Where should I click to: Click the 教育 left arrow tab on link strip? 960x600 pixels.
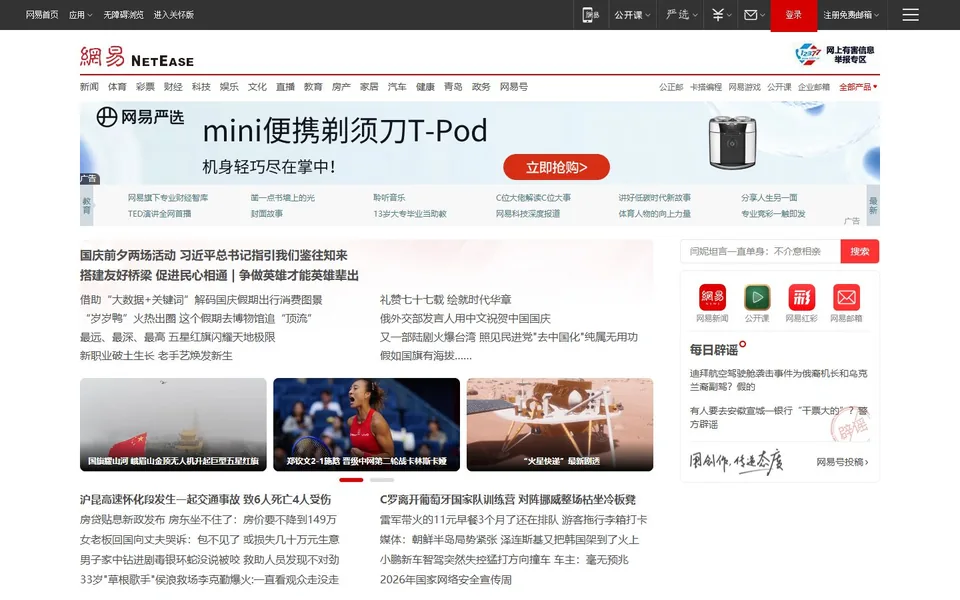click(x=86, y=205)
